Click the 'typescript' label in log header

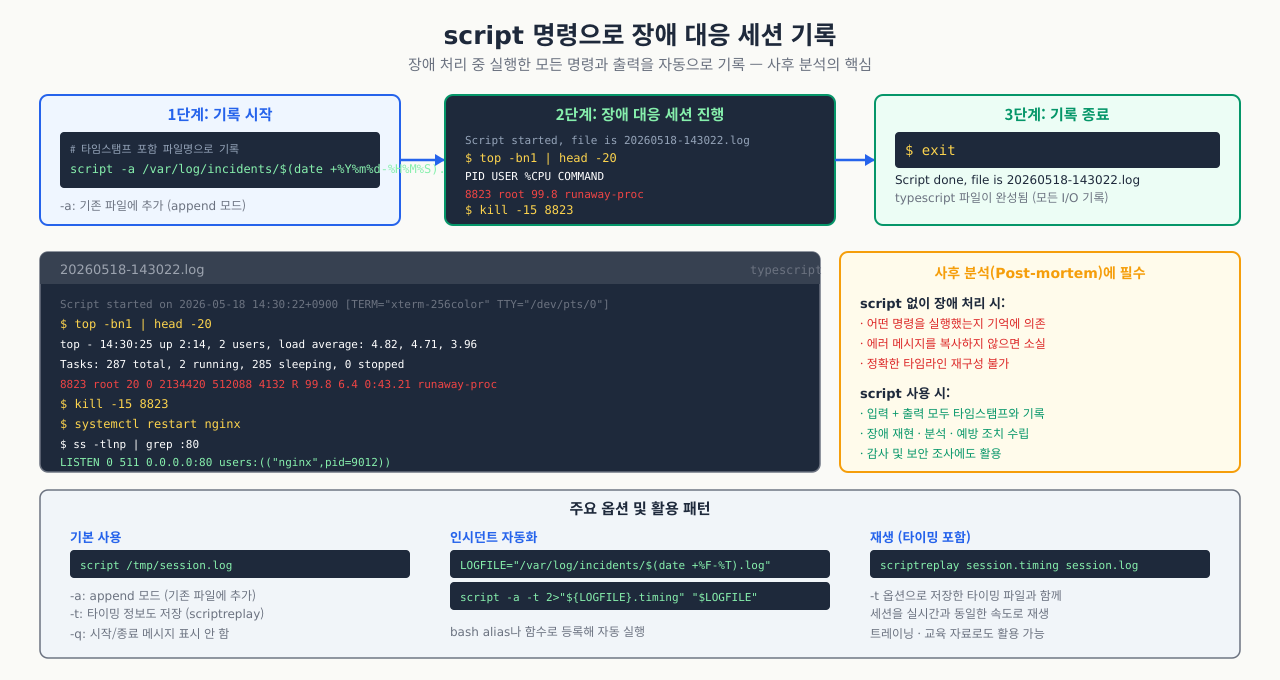[785, 270]
